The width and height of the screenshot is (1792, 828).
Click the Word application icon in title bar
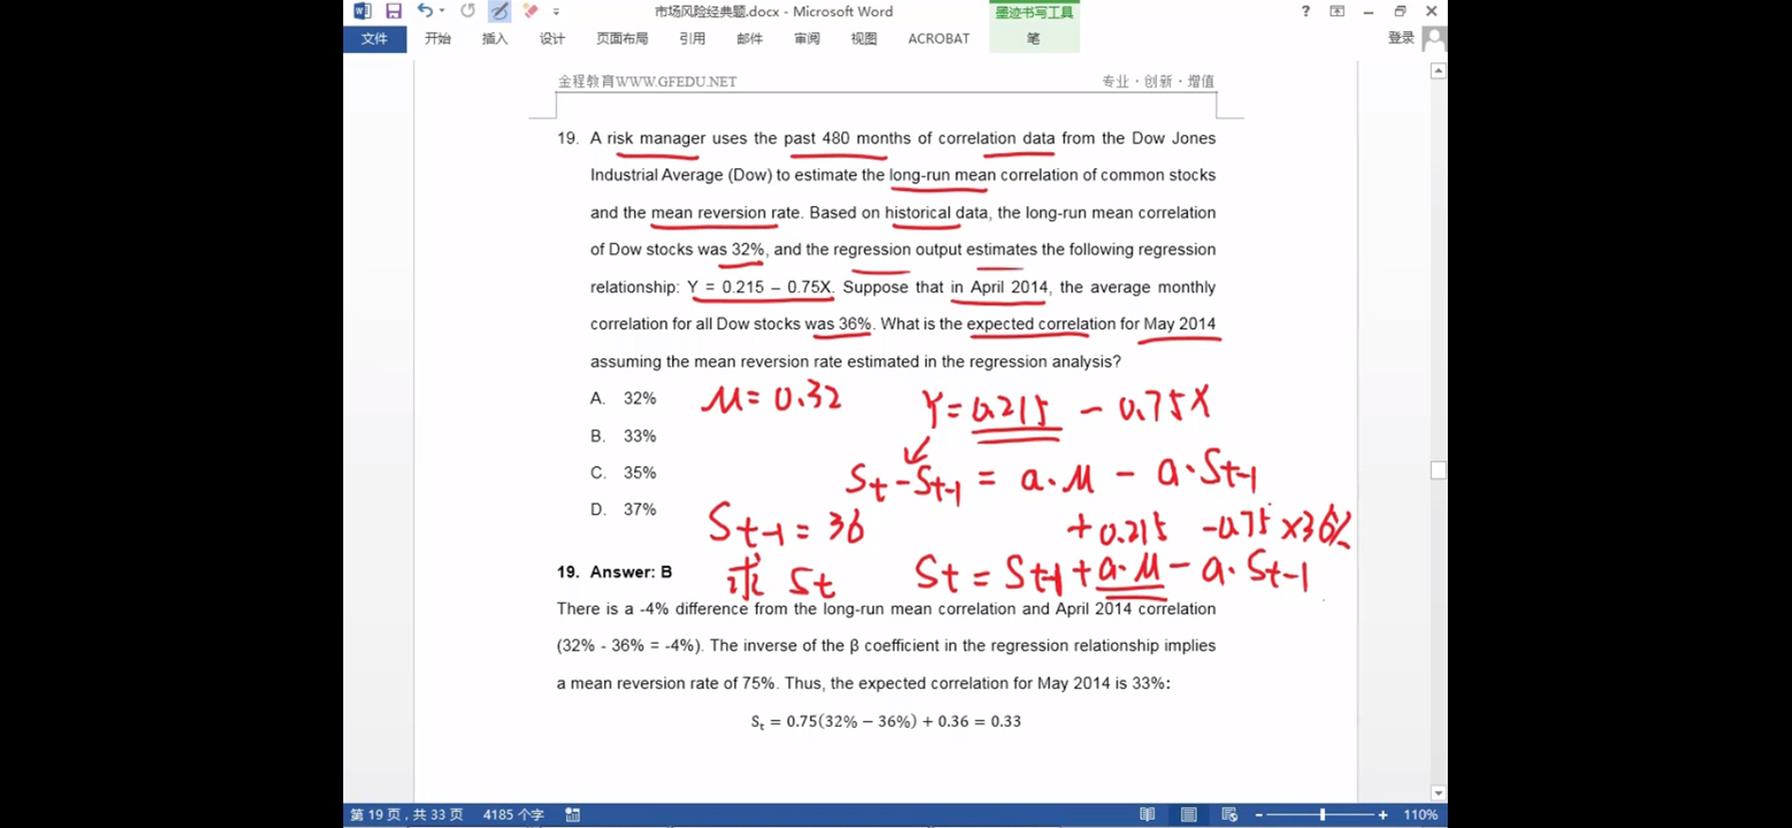(362, 11)
